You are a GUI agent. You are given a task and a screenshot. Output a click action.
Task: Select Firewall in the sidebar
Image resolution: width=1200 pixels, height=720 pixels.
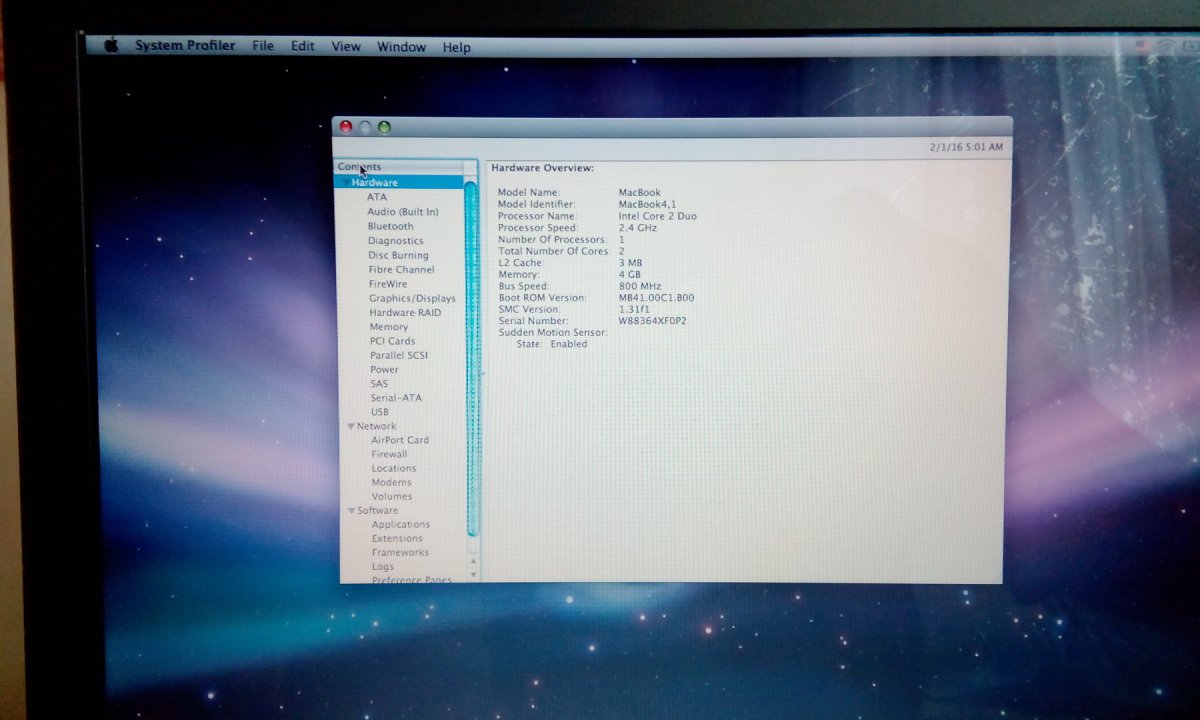click(390, 454)
